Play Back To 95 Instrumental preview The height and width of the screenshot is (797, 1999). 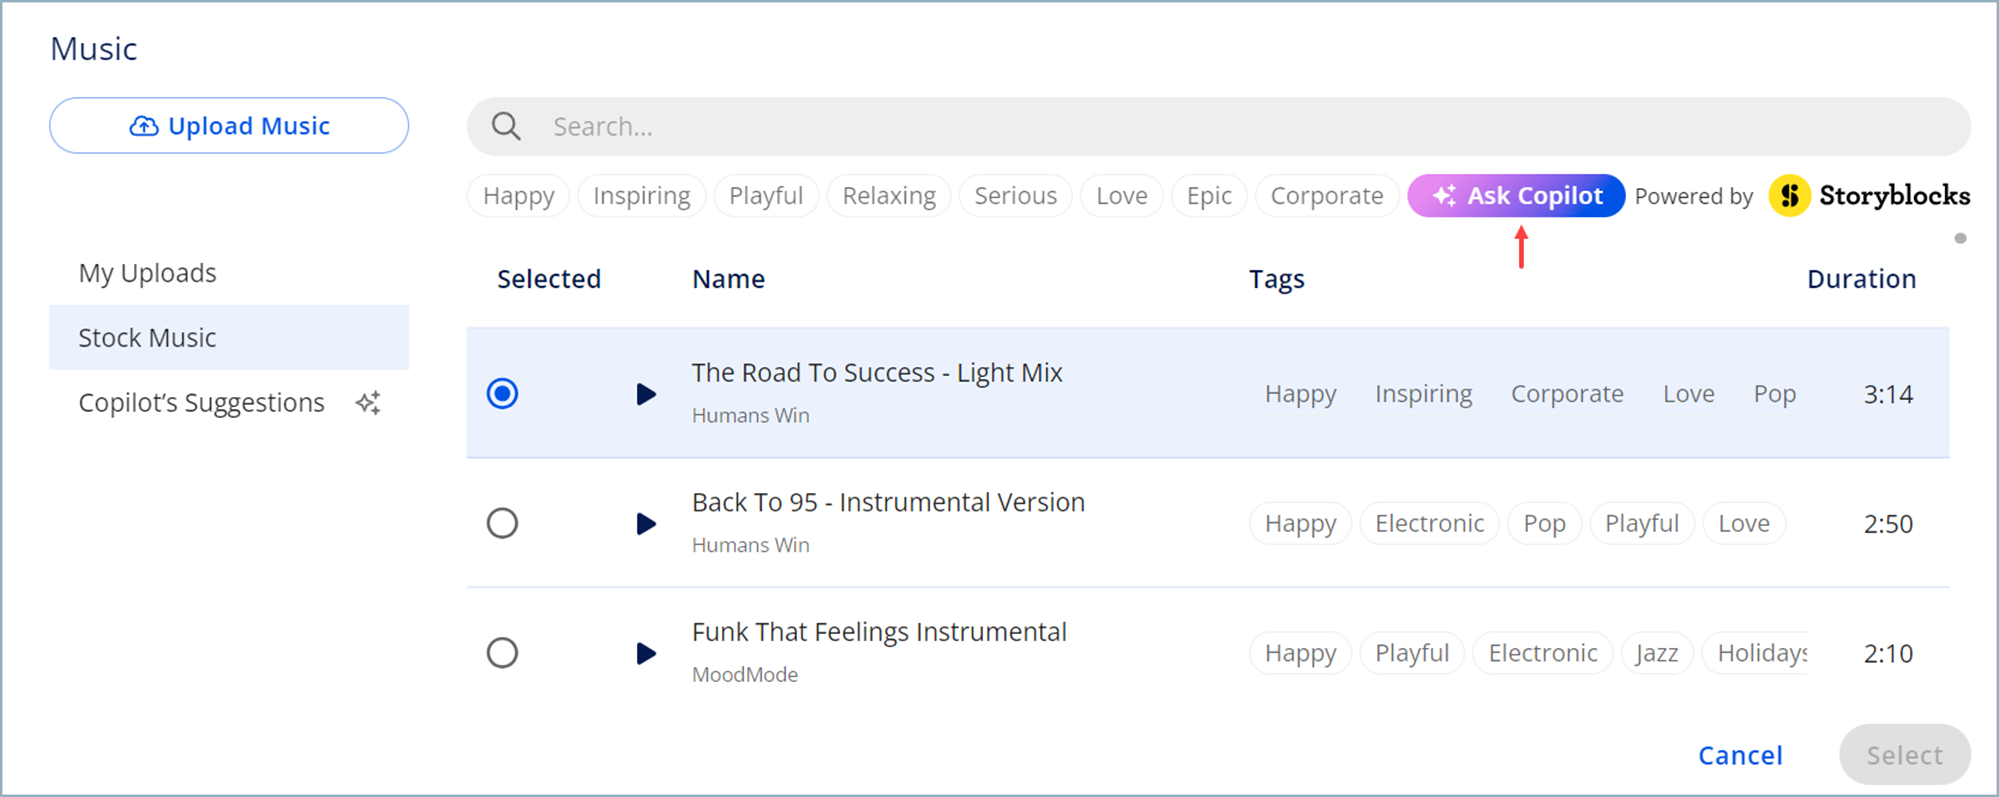tap(646, 523)
